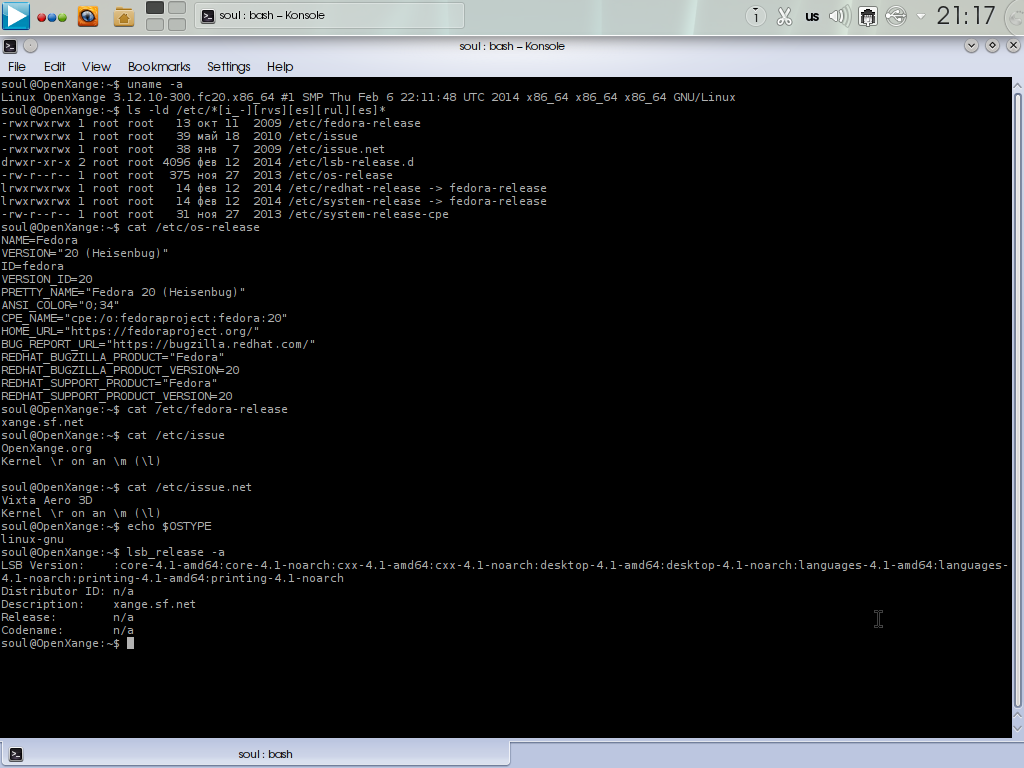Viewport: 1024px width, 768px height.
Task: Open the File menu
Action: pos(17,67)
